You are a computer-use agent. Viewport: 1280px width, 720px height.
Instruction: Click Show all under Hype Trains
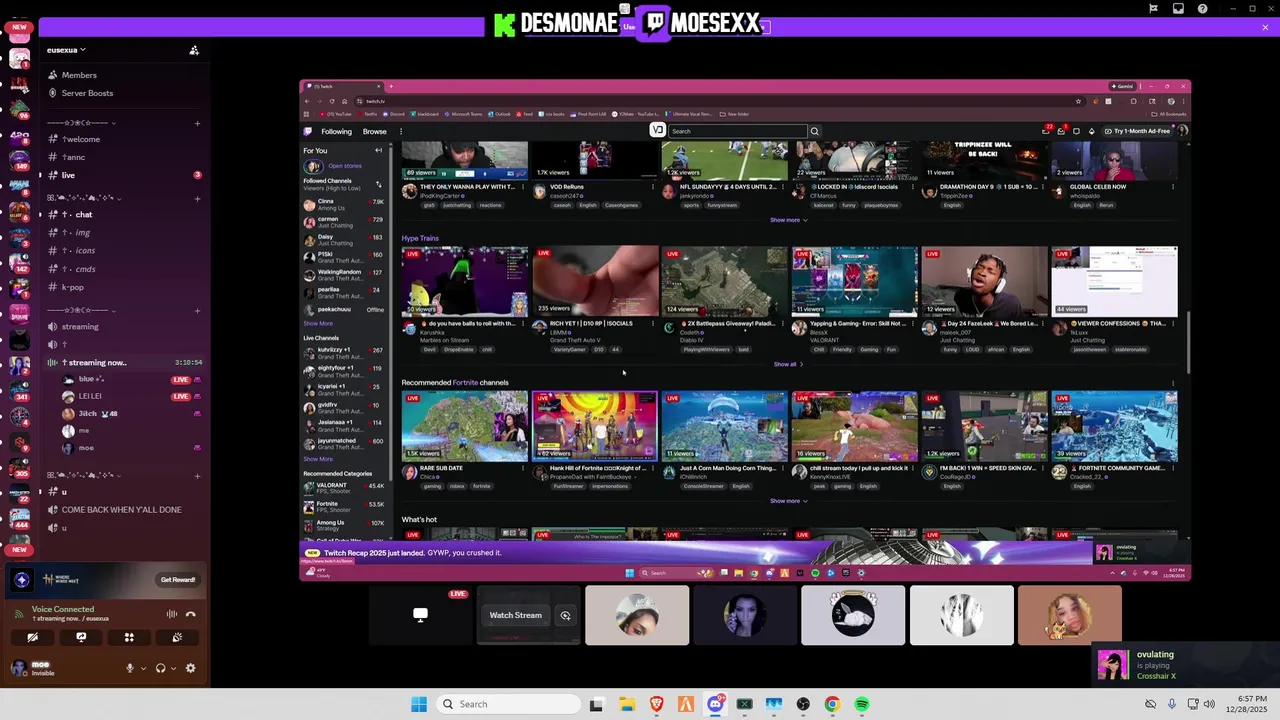point(788,364)
